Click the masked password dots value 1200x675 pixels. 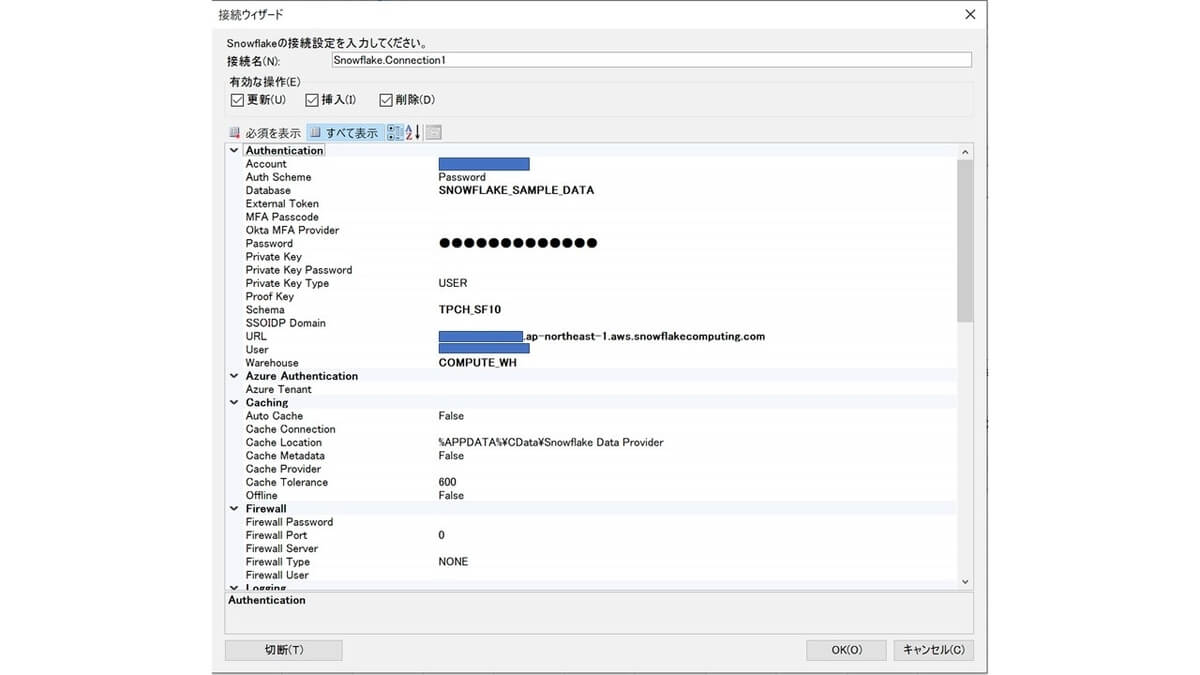518,243
